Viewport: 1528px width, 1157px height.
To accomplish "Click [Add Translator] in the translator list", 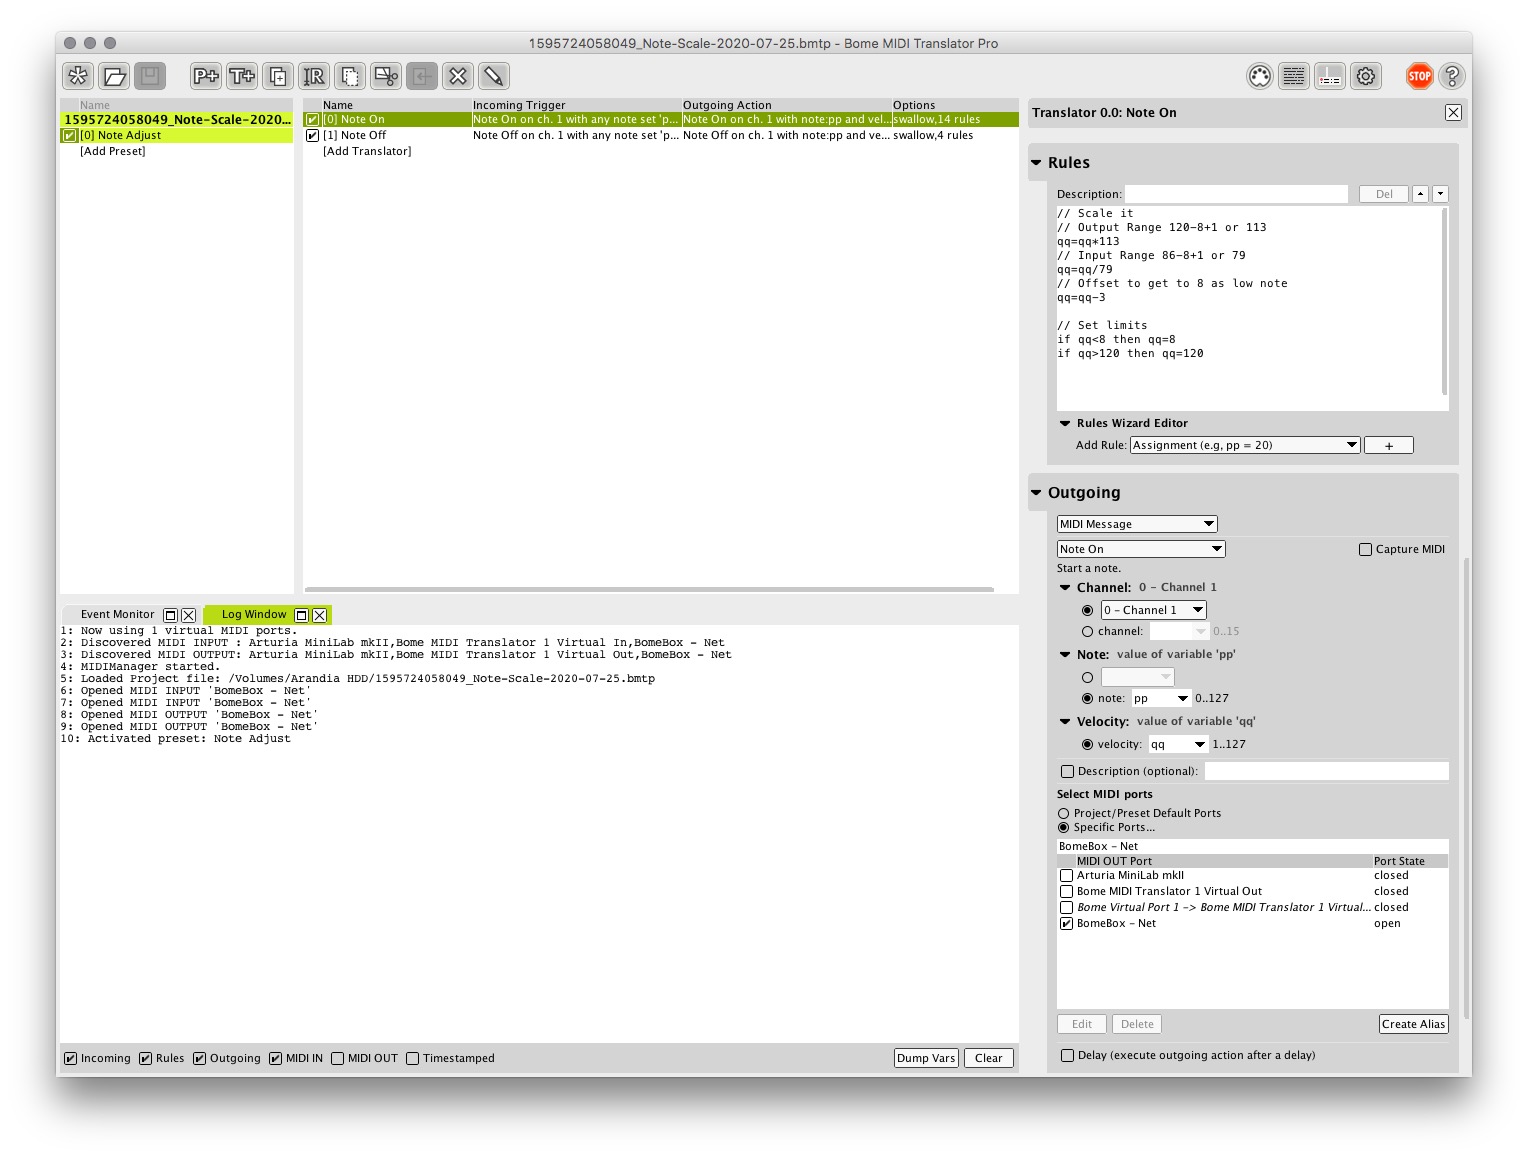I will point(367,152).
